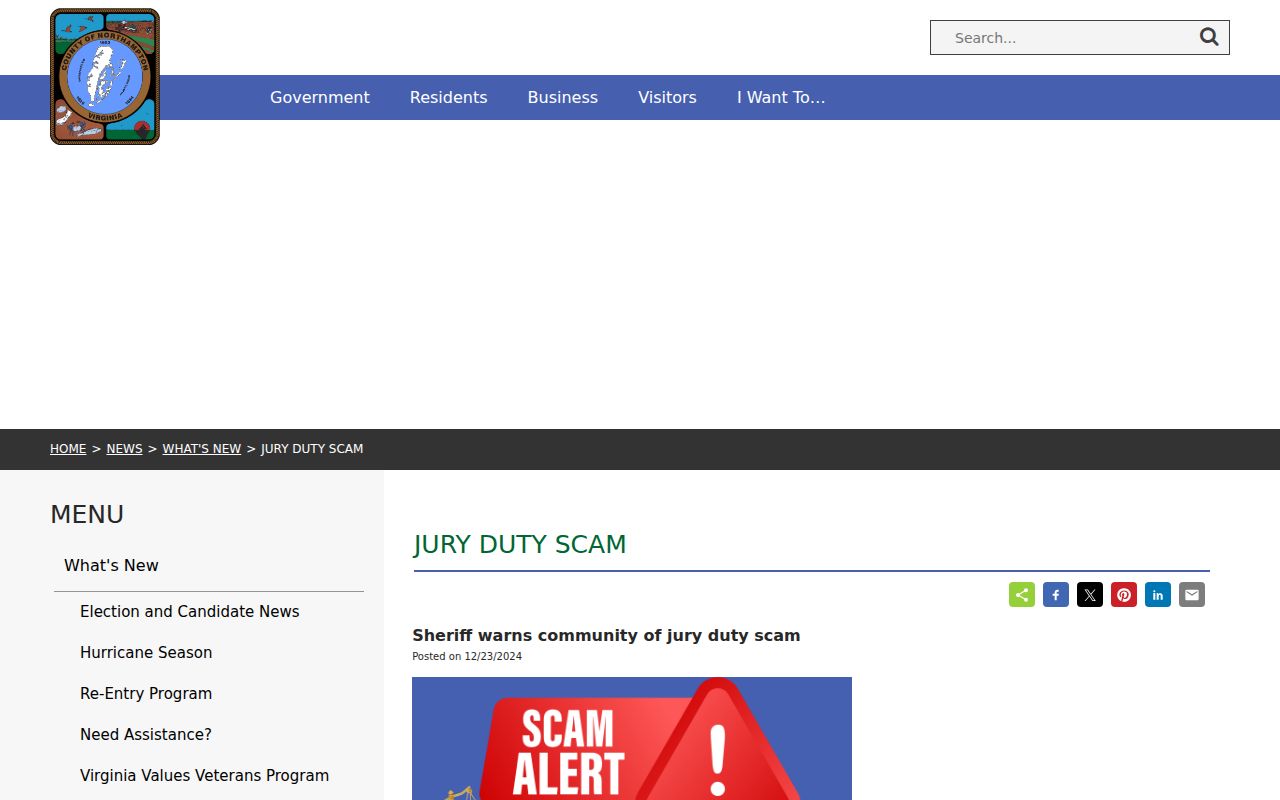Open Re-Entry Program sidebar link

click(x=146, y=694)
